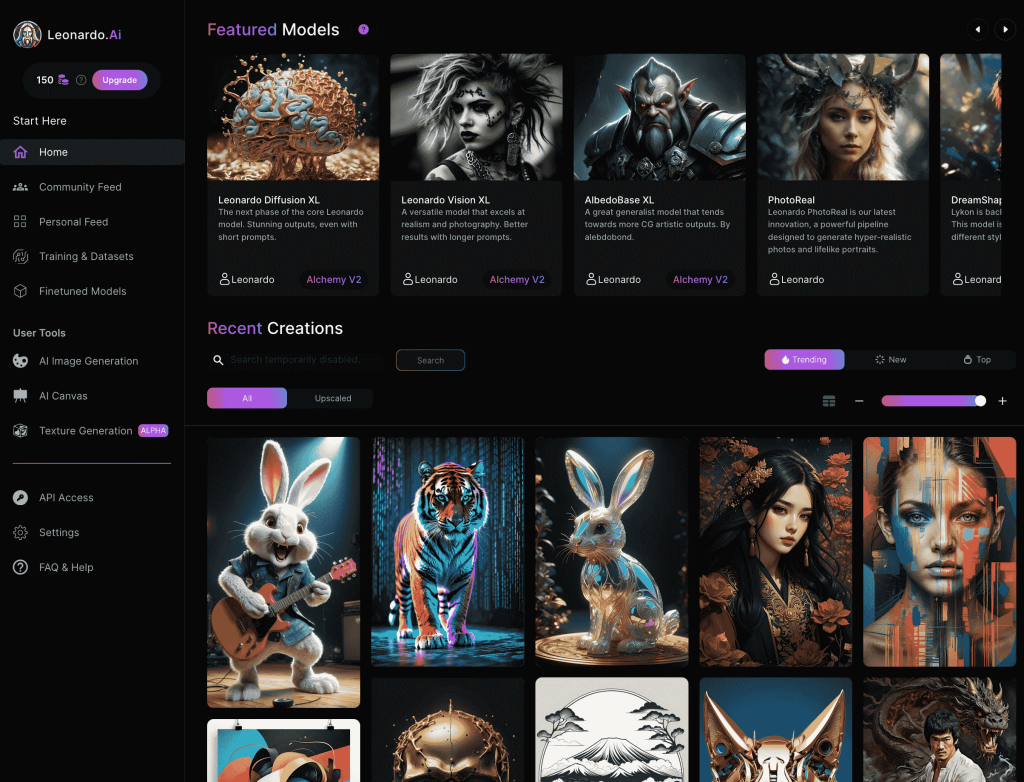Click the Upgrade button
The width and height of the screenshot is (1024, 782).
click(x=120, y=80)
